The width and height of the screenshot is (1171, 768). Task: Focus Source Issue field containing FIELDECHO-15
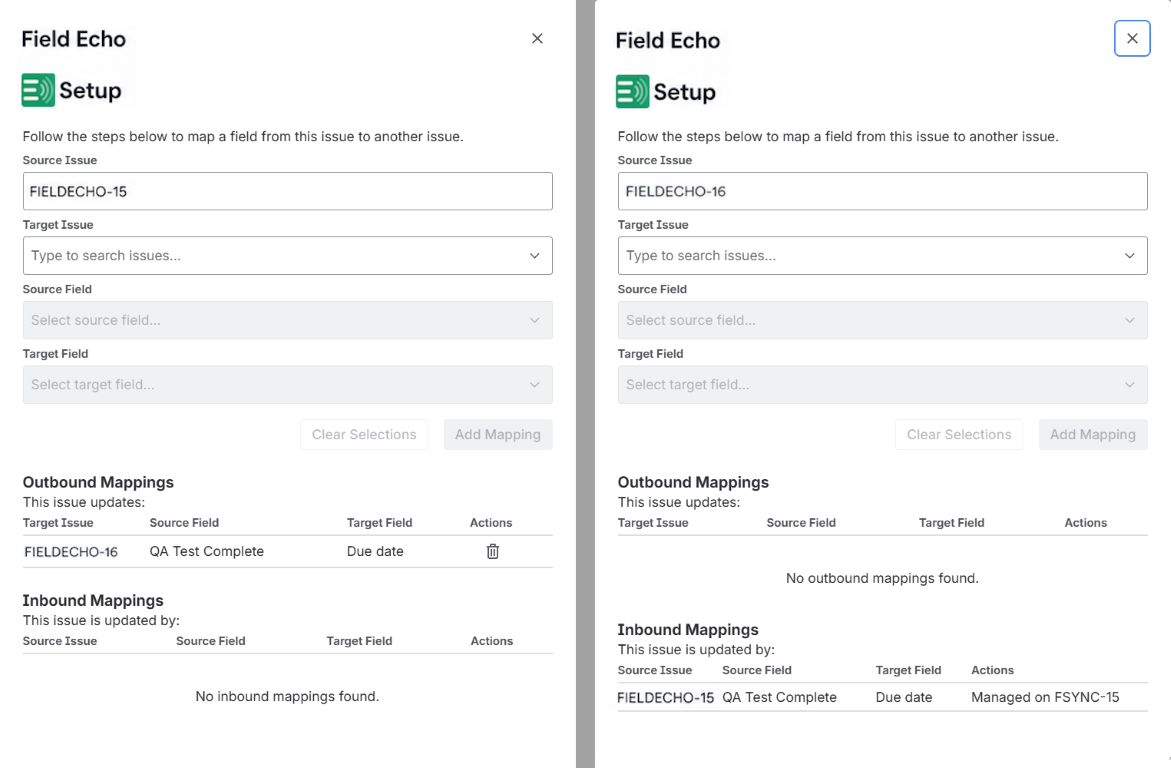pyautogui.click(x=288, y=191)
